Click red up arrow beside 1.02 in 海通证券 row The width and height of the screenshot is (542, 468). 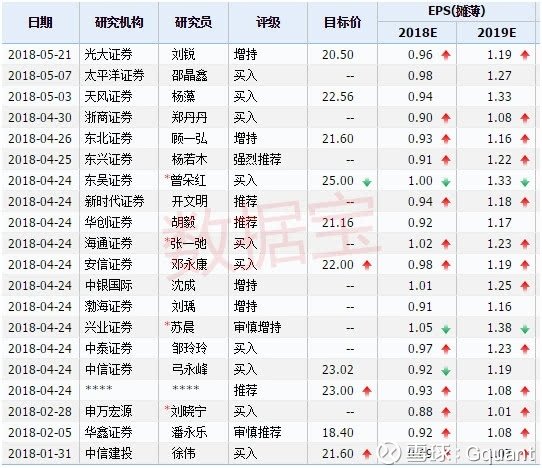coord(446,244)
